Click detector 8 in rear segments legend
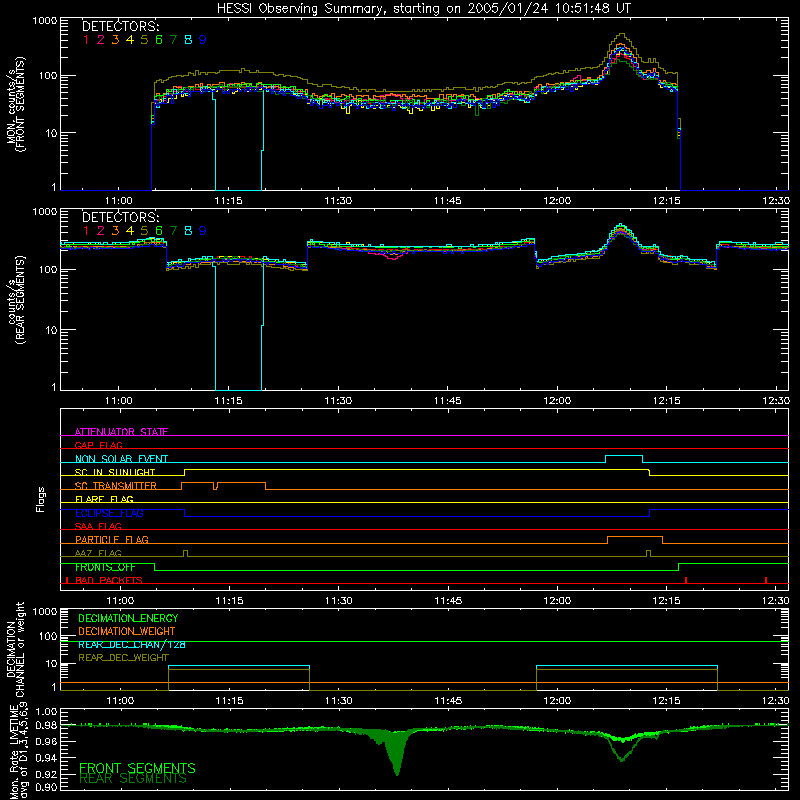This screenshot has width=800, height=800. pyautogui.click(x=188, y=231)
